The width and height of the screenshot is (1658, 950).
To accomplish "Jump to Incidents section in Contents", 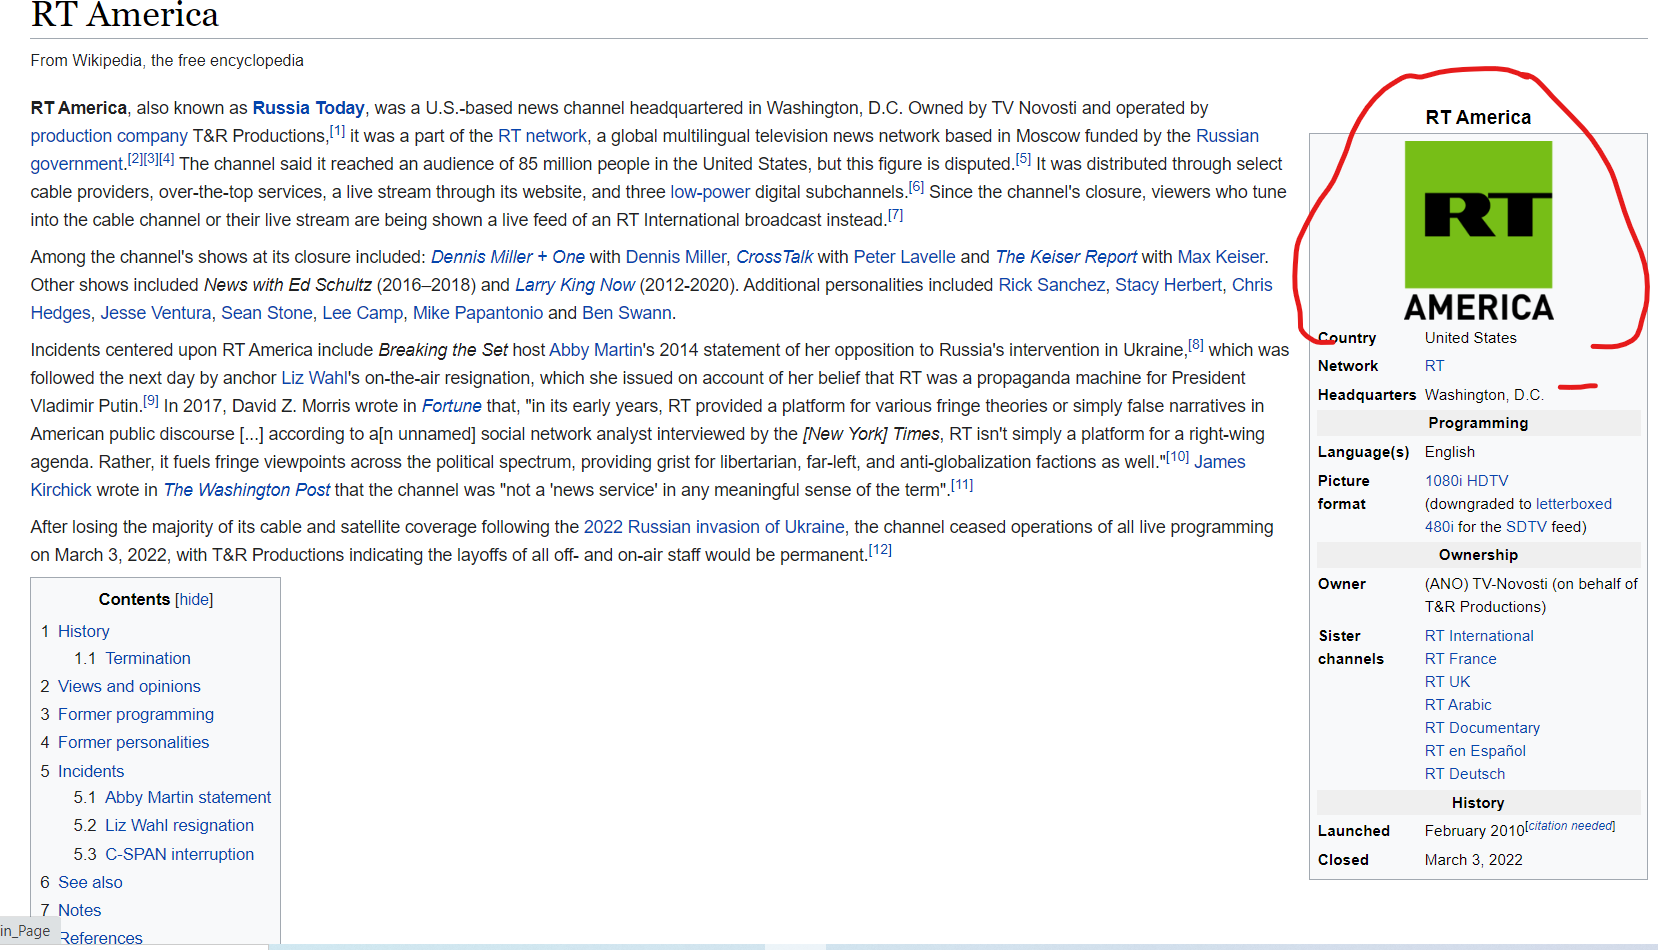I will coord(91,771).
